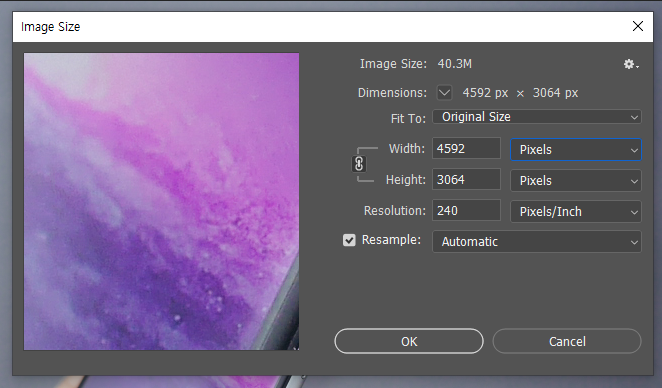Image resolution: width=662 pixels, height=388 pixels.
Task: Toggle the constrain proportions chain link icon
Action: click(359, 164)
